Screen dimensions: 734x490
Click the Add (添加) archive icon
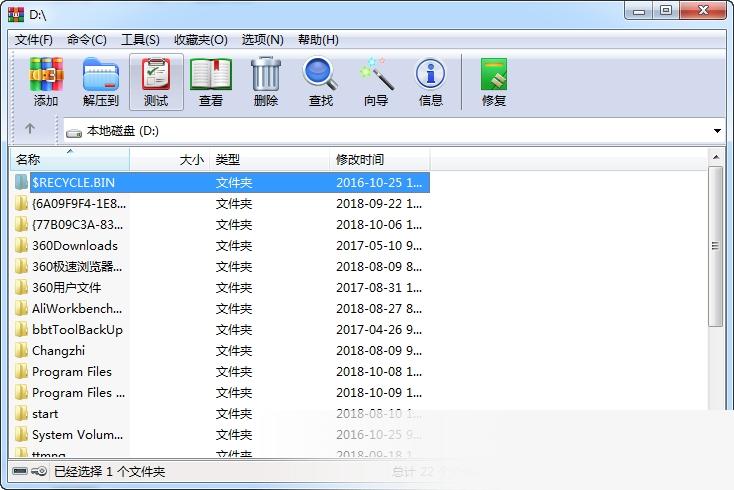pyautogui.click(x=46, y=74)
